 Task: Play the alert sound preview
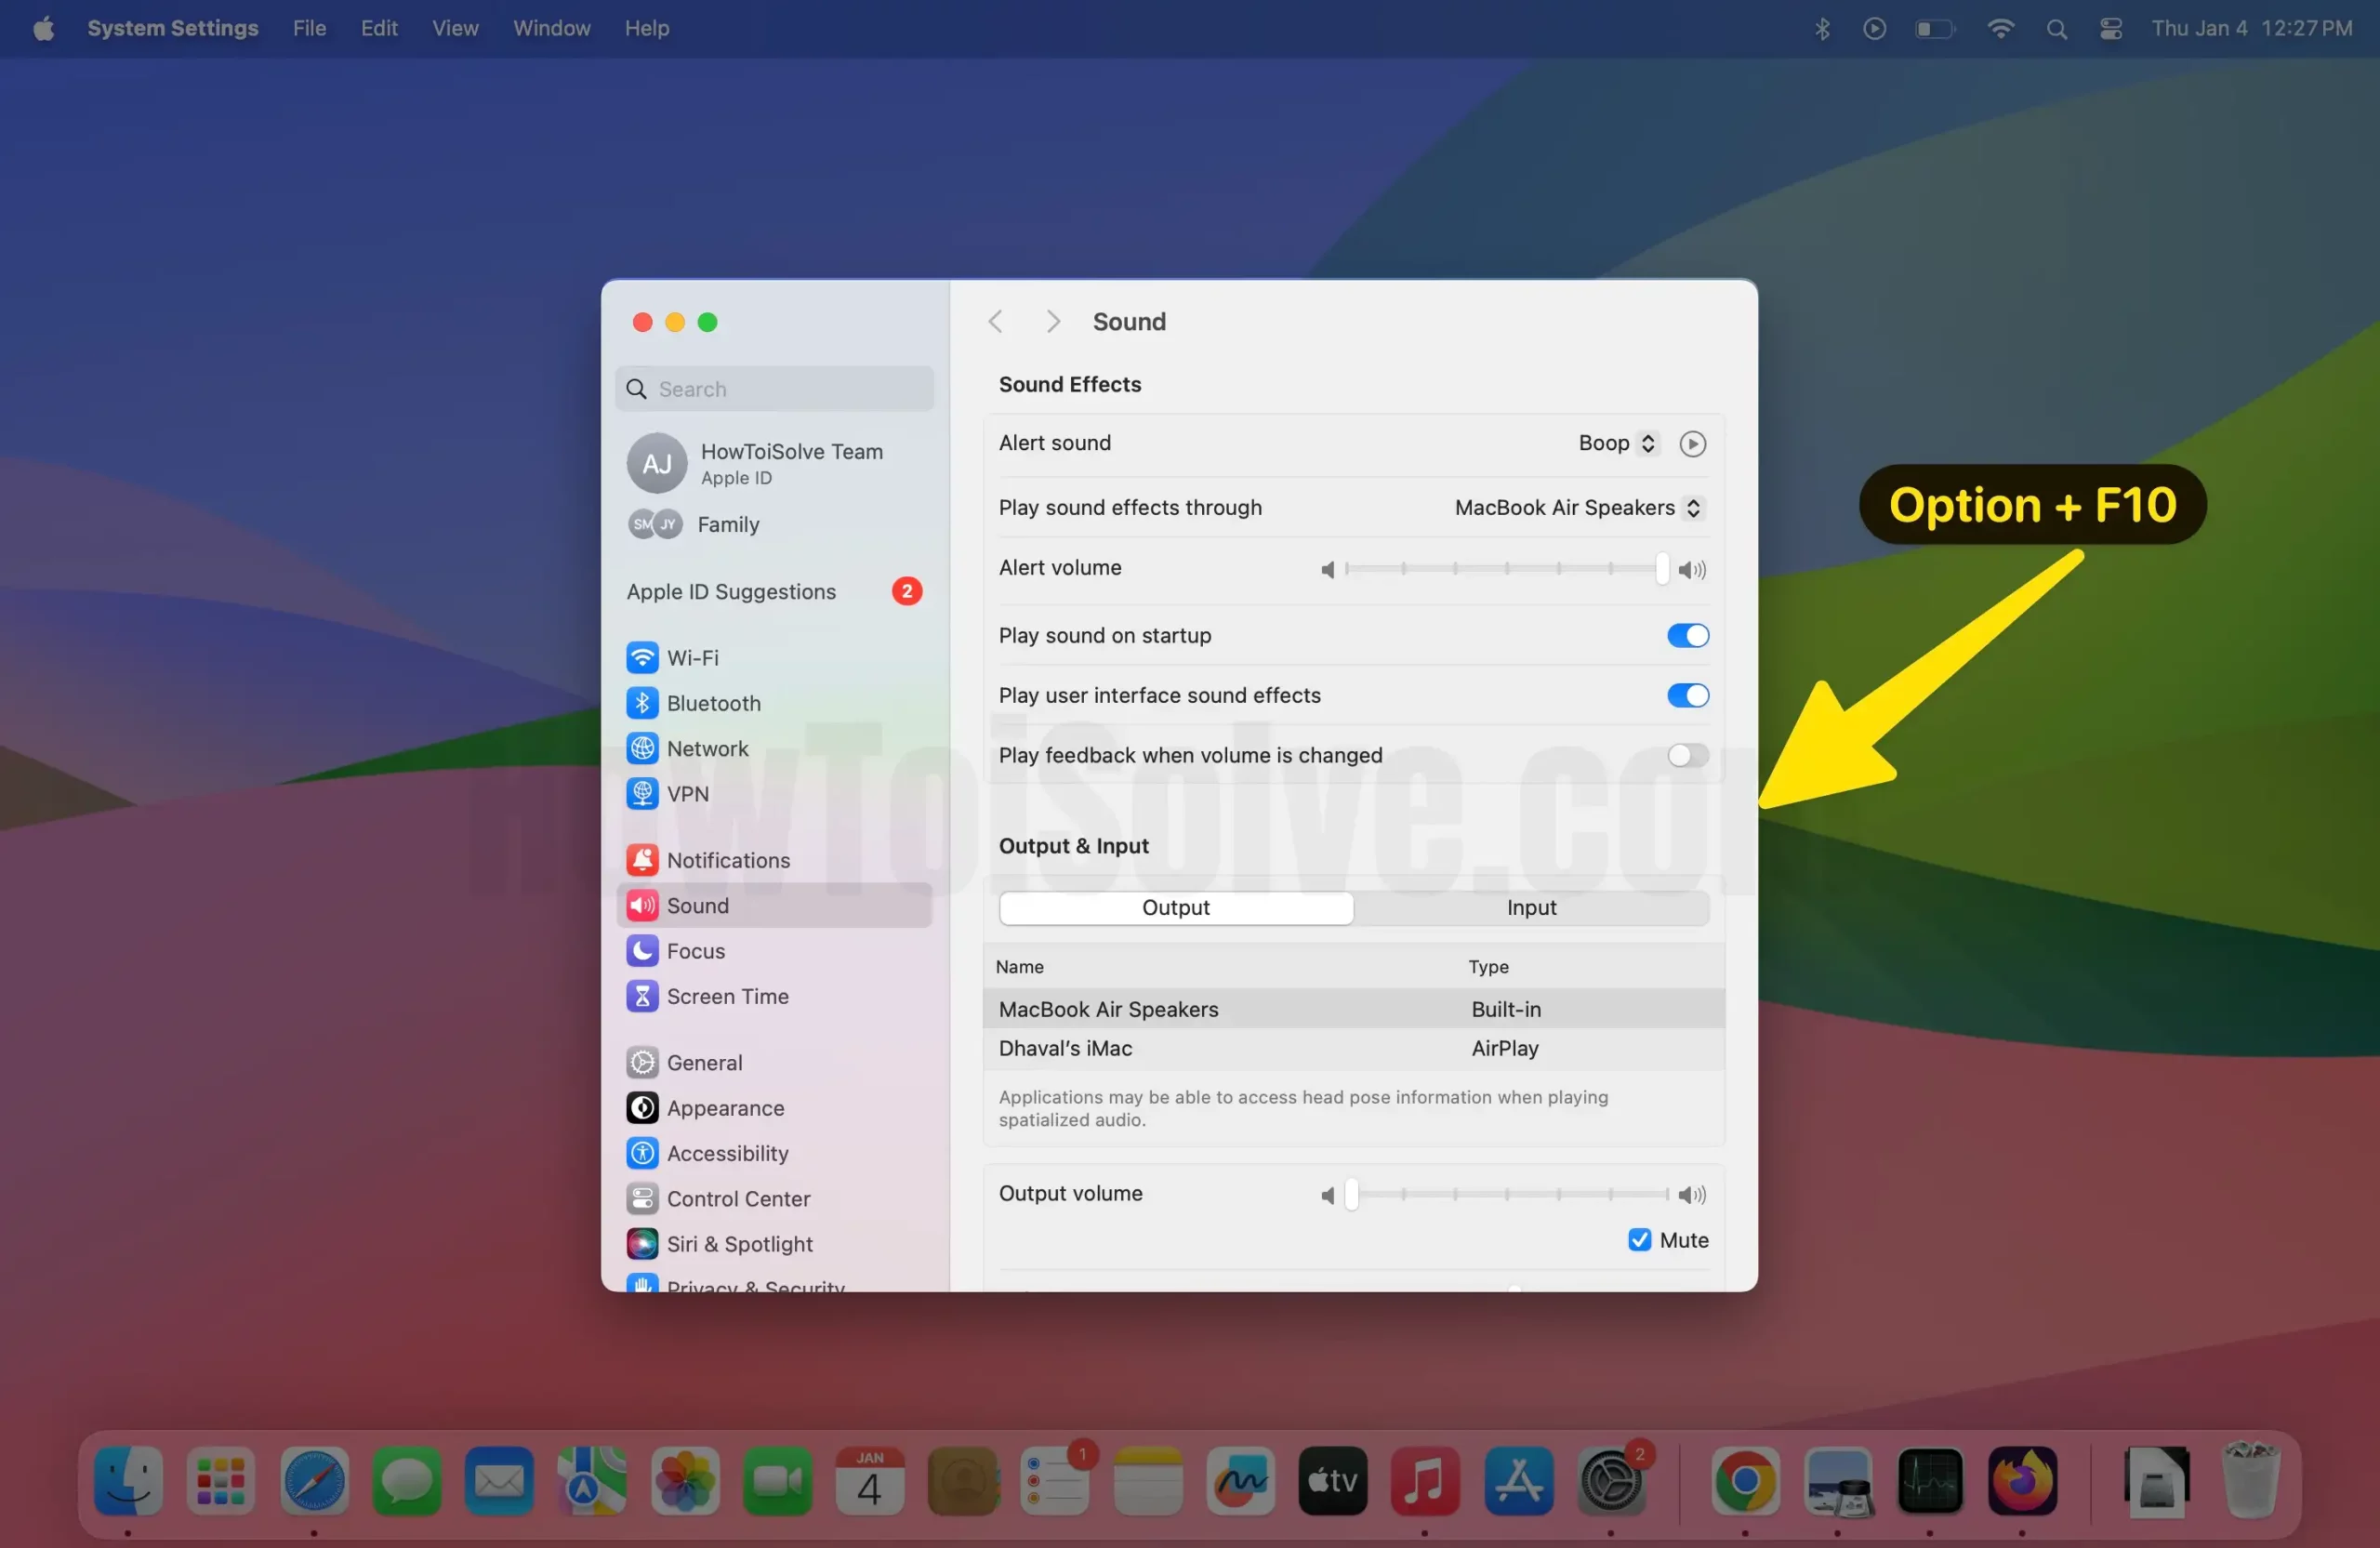(x=1692, y=443)
